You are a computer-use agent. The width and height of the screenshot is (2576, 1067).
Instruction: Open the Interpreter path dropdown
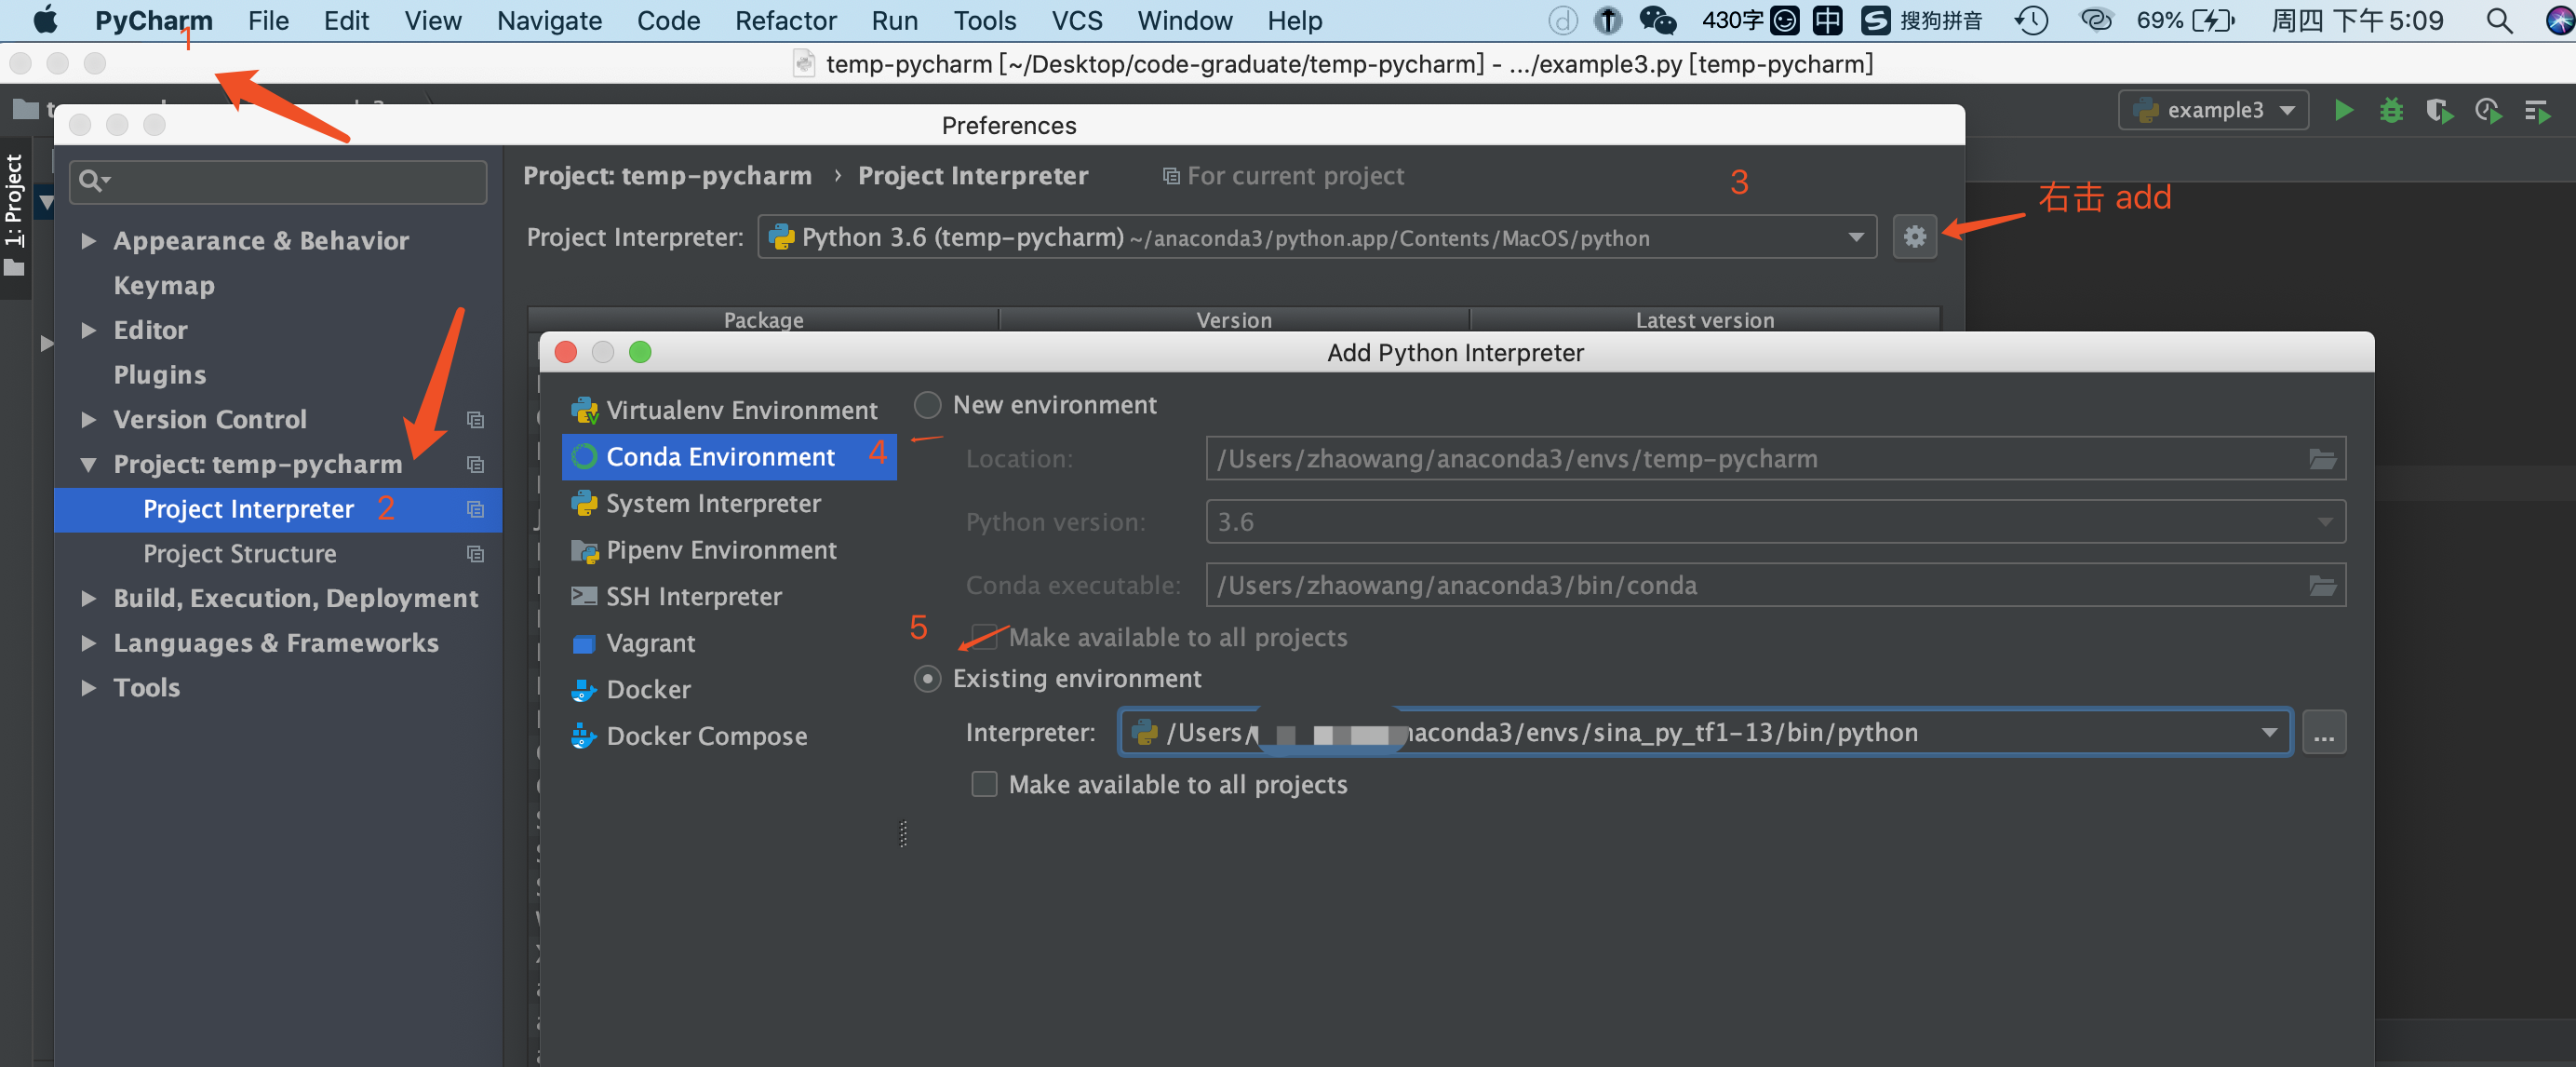click(x=2271, y=734)
